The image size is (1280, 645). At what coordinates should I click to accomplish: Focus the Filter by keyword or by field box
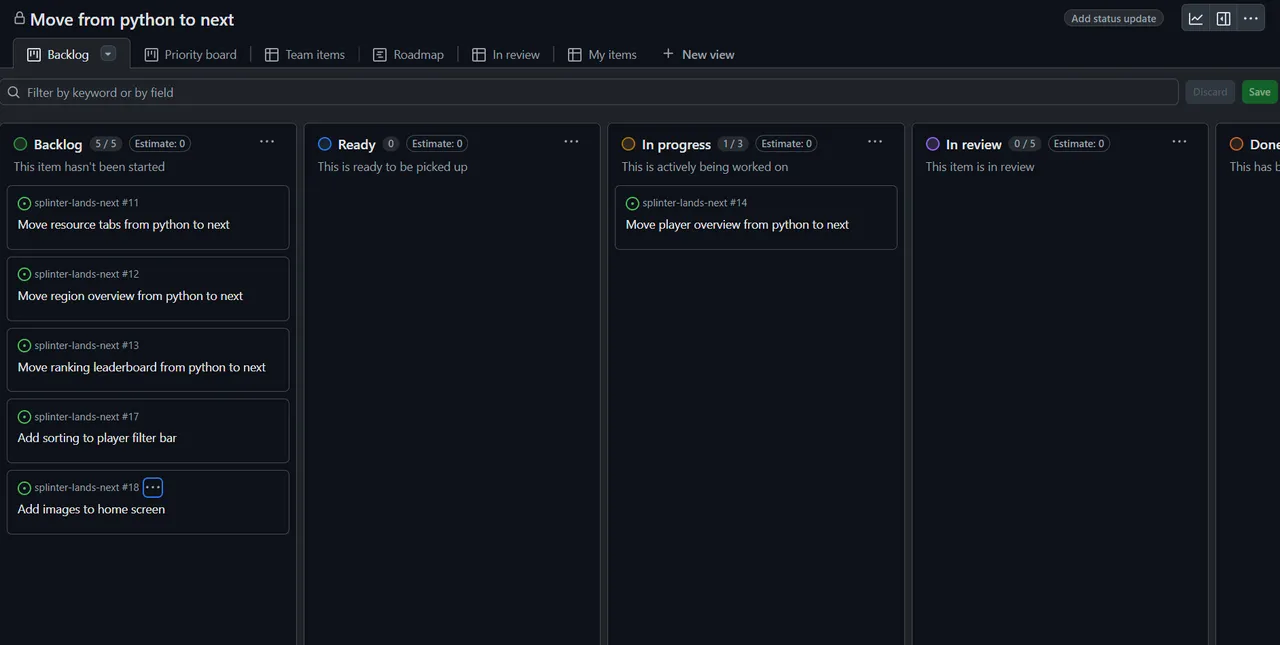[589, 92]
